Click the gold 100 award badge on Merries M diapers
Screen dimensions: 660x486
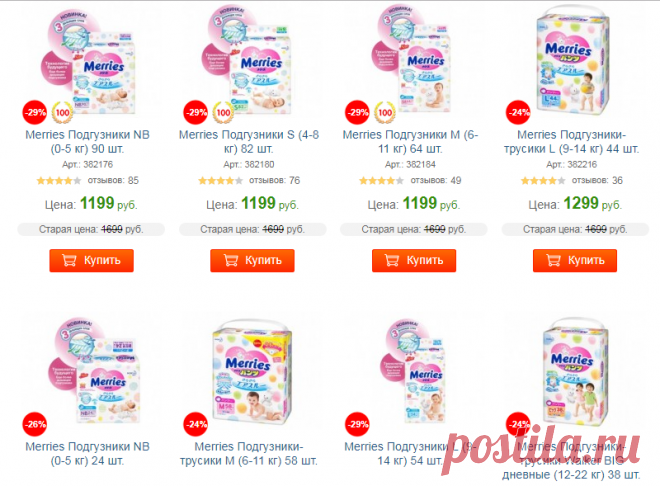click(385, 112)
